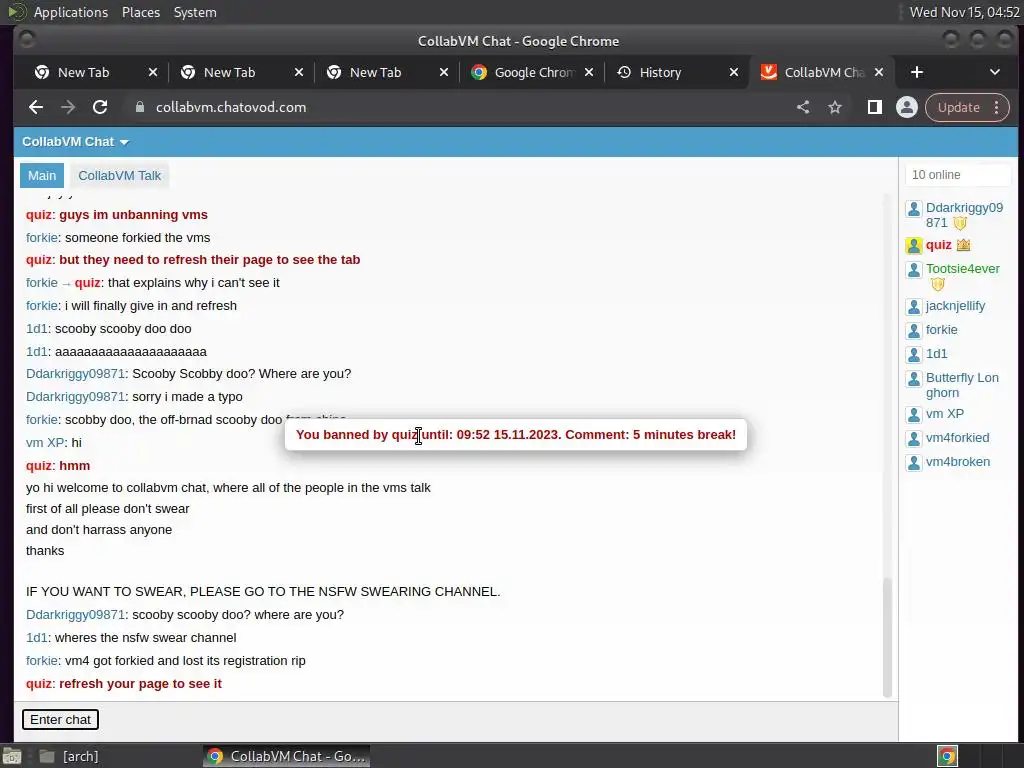Click the Chrome icon in the system tray

click(947, 756)
